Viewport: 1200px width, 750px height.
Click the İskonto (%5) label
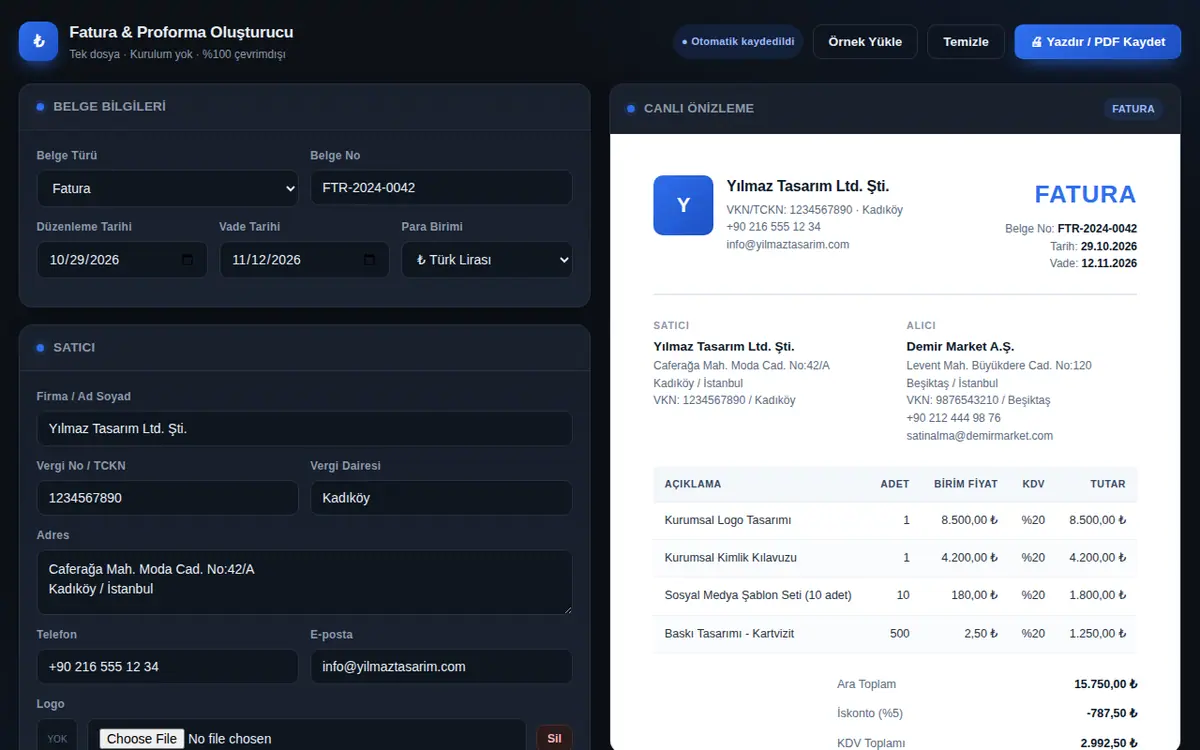[870, 714]
